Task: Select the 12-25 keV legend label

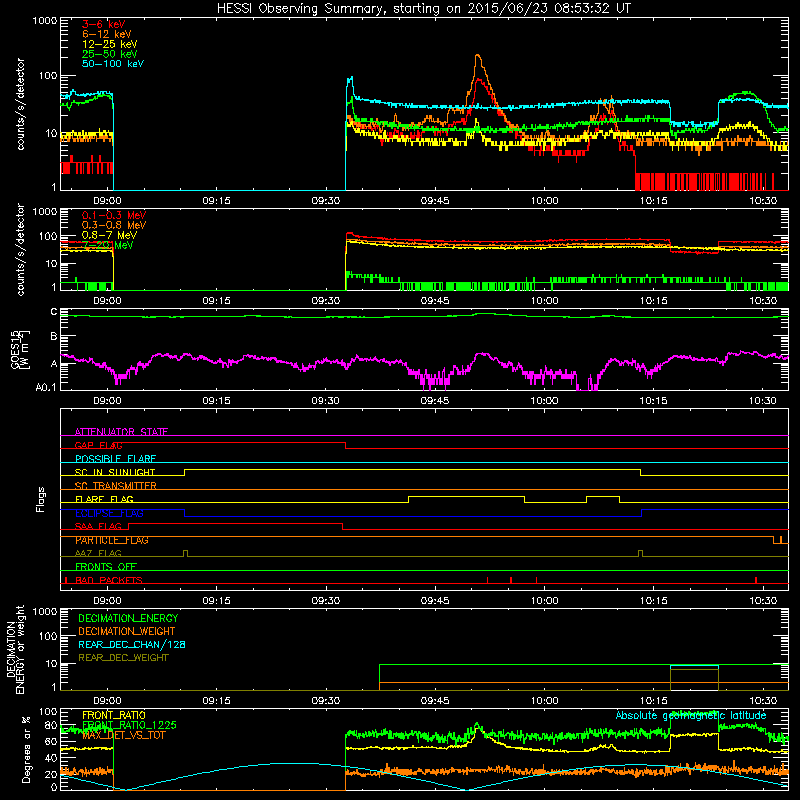Action: 110,44
